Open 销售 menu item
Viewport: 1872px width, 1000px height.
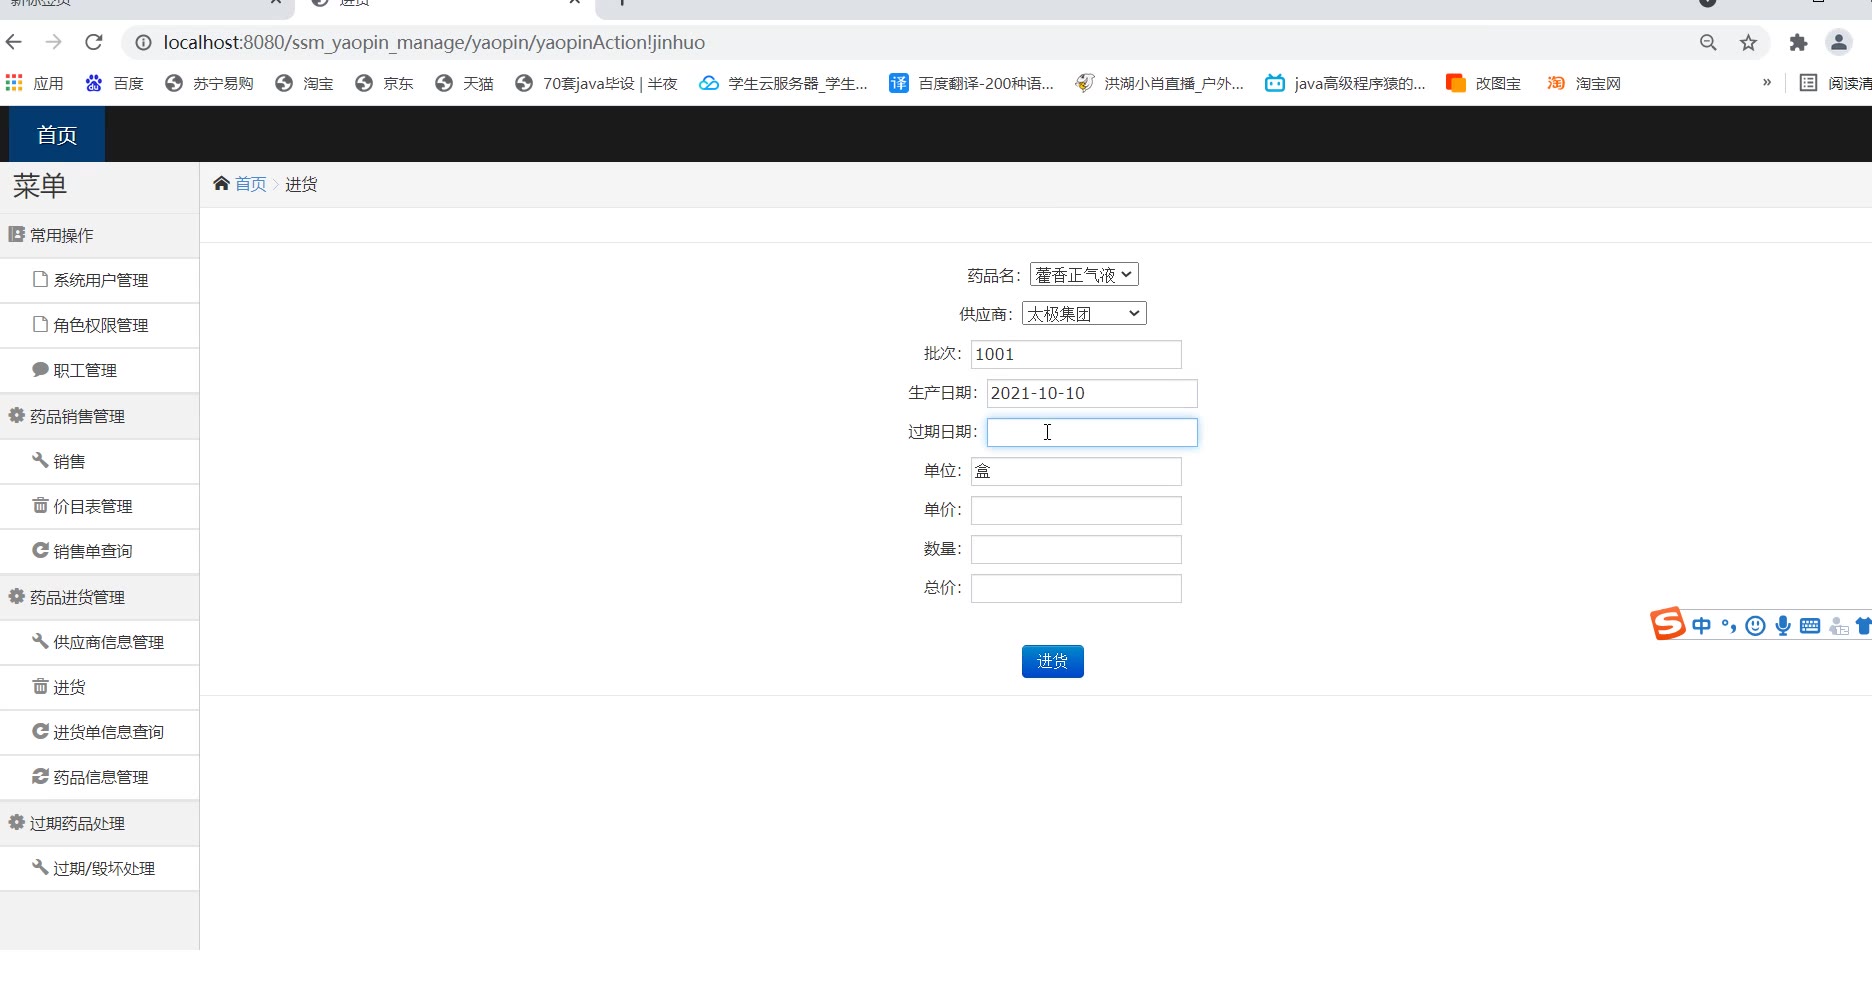99,461
